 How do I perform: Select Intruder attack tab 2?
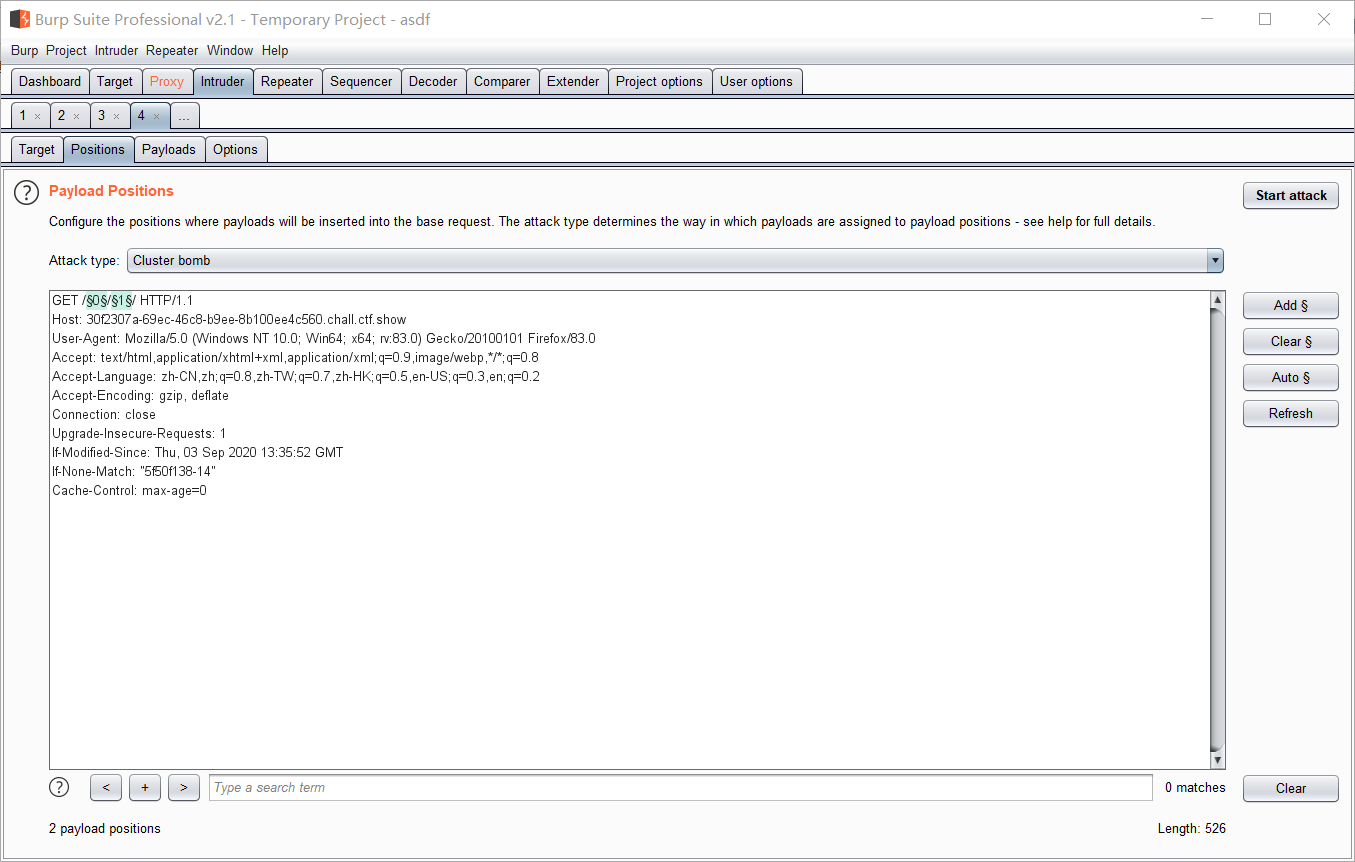click(x=61, y=116)
